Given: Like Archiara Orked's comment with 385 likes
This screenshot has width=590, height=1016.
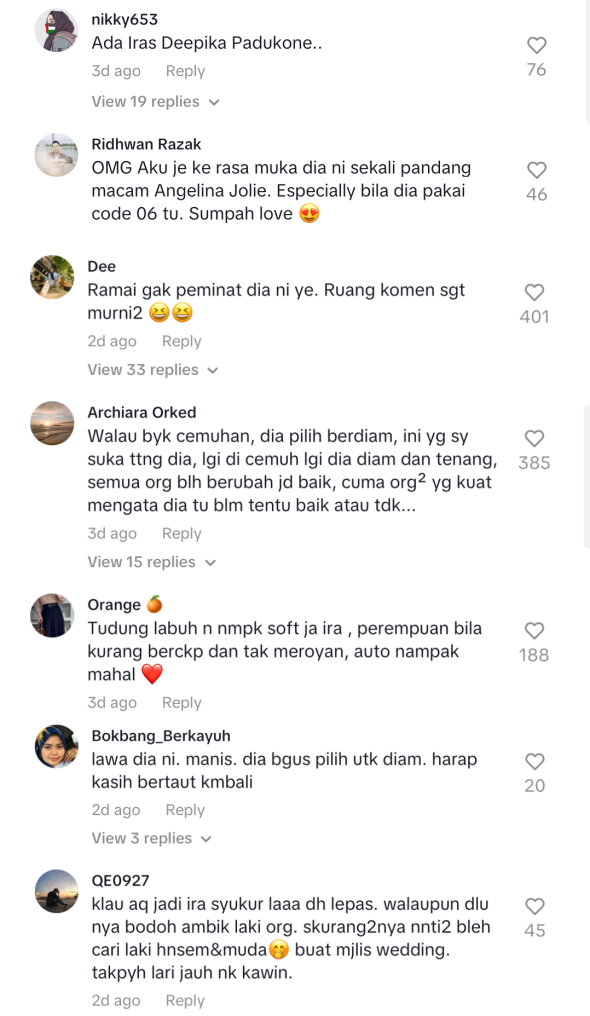Looking at the screenshot, I should 534,439.
